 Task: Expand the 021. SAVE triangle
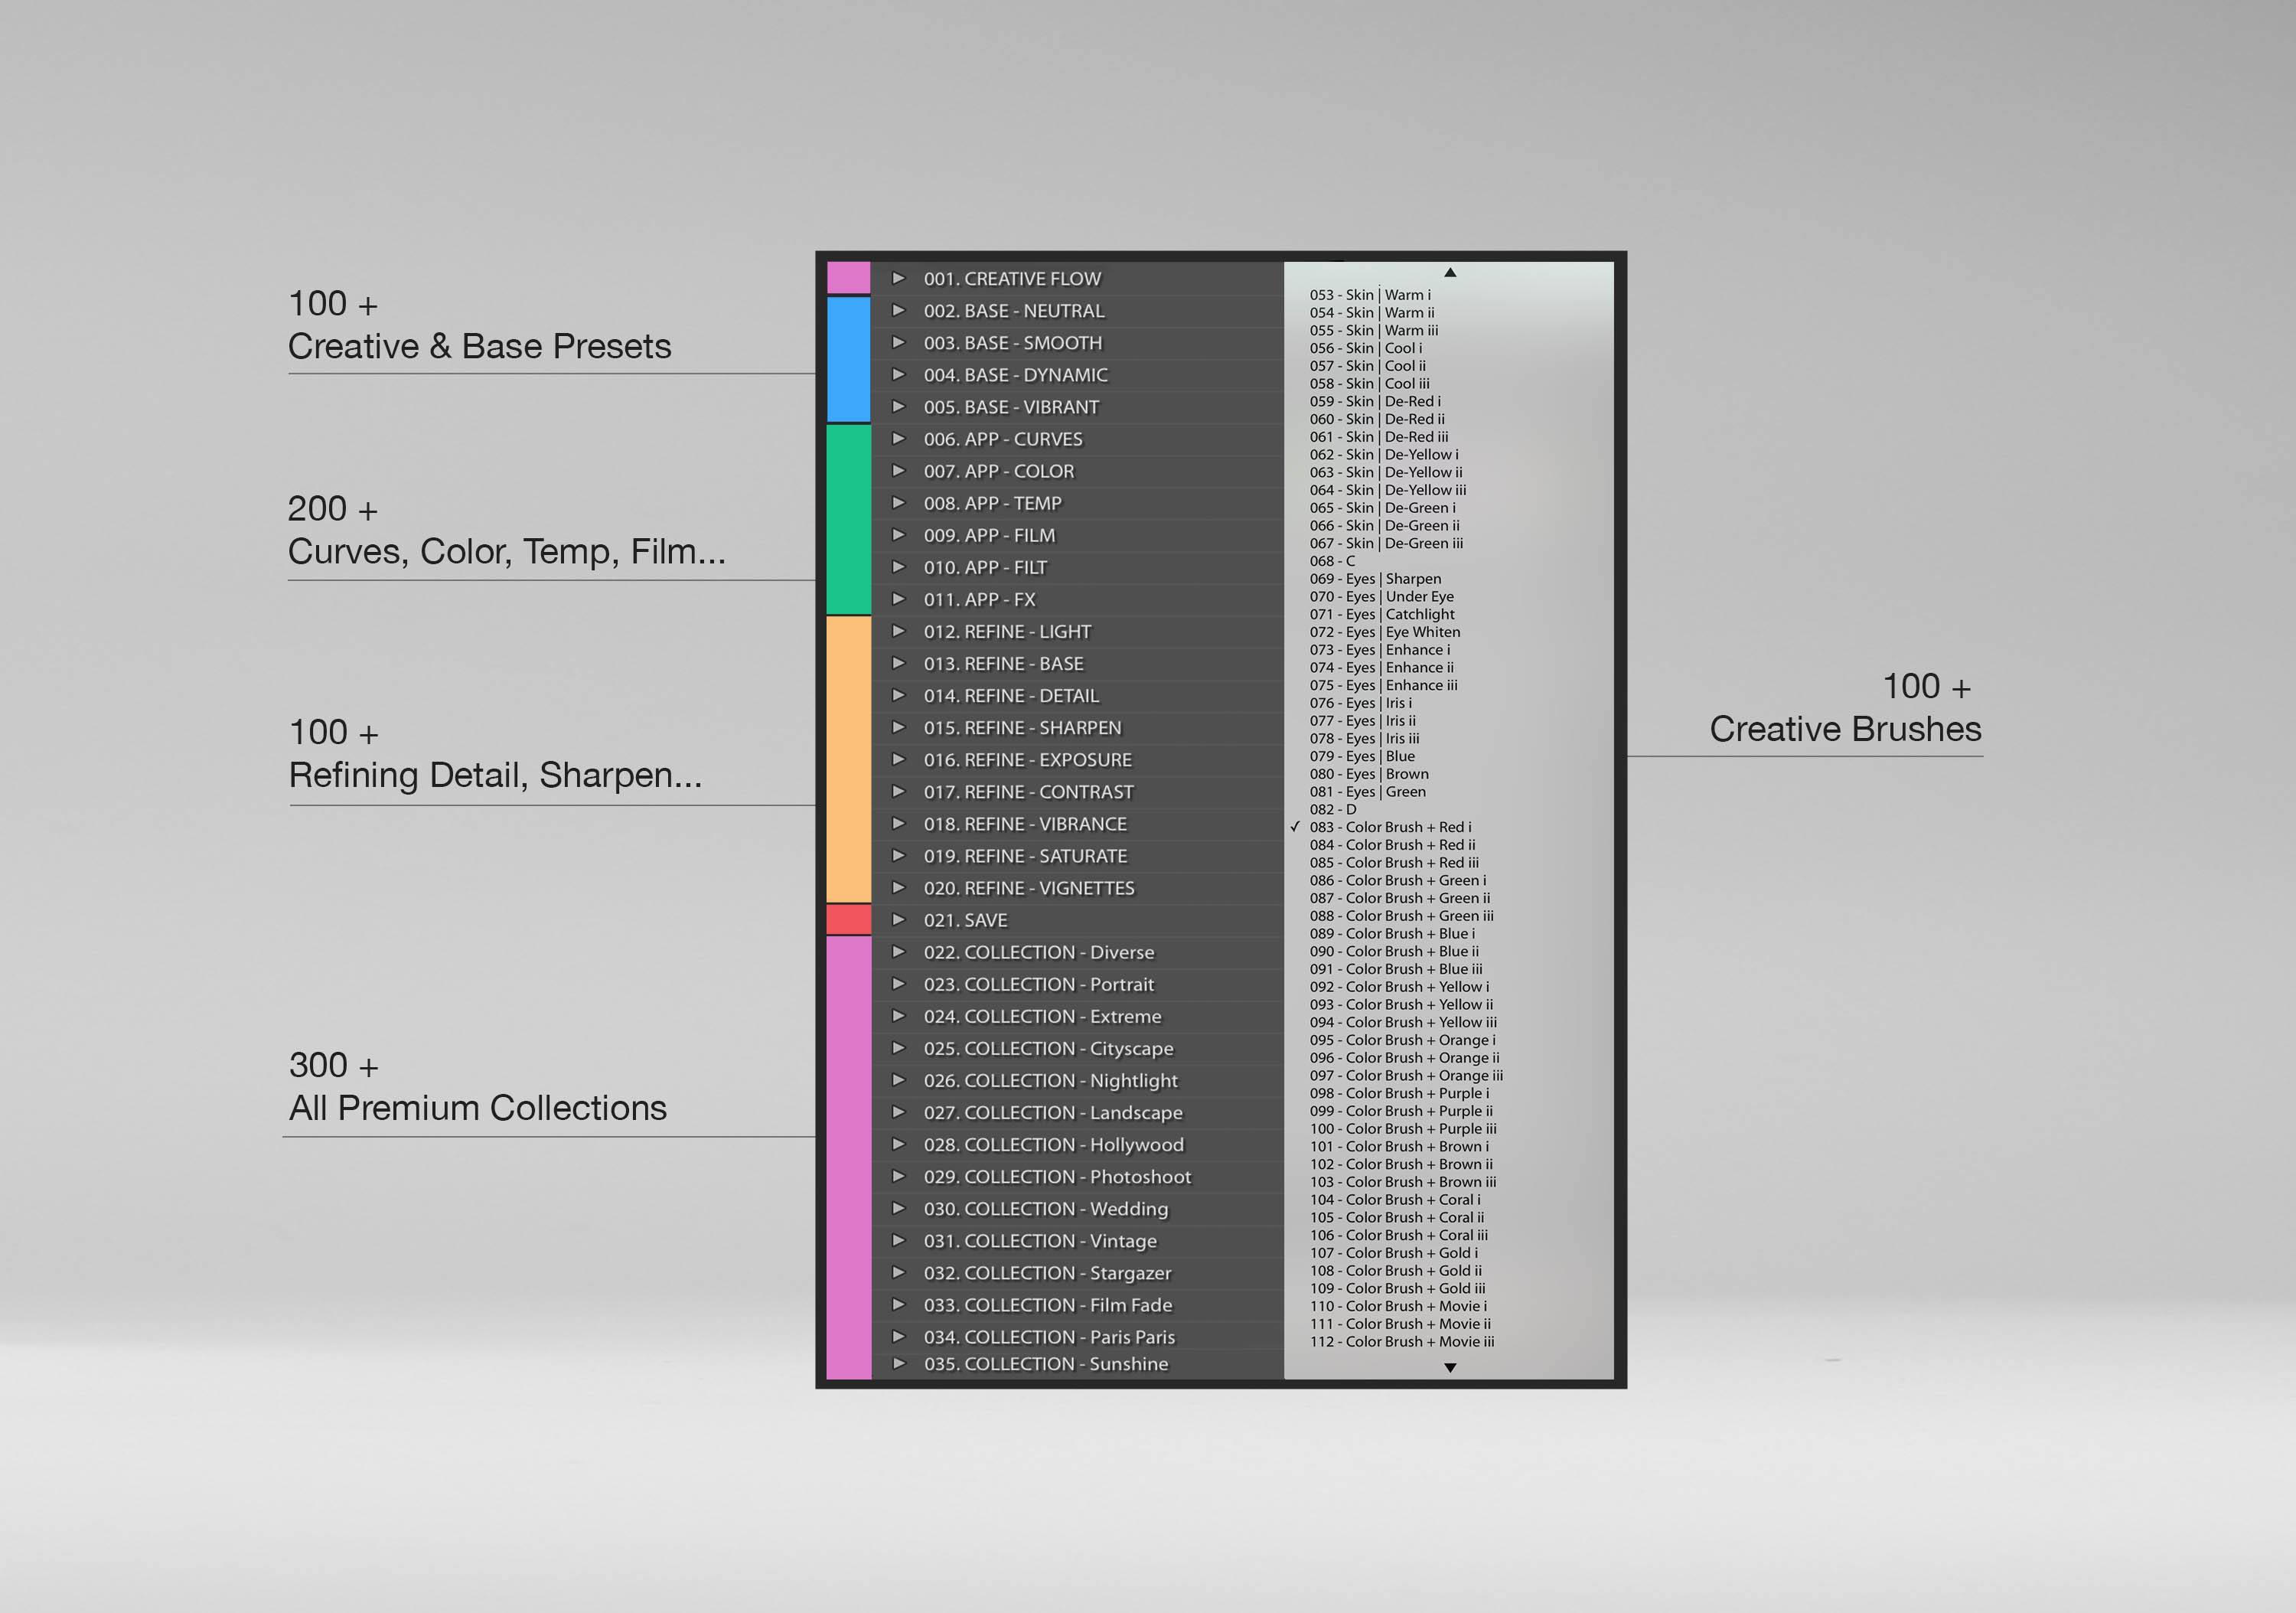point(898,919)
